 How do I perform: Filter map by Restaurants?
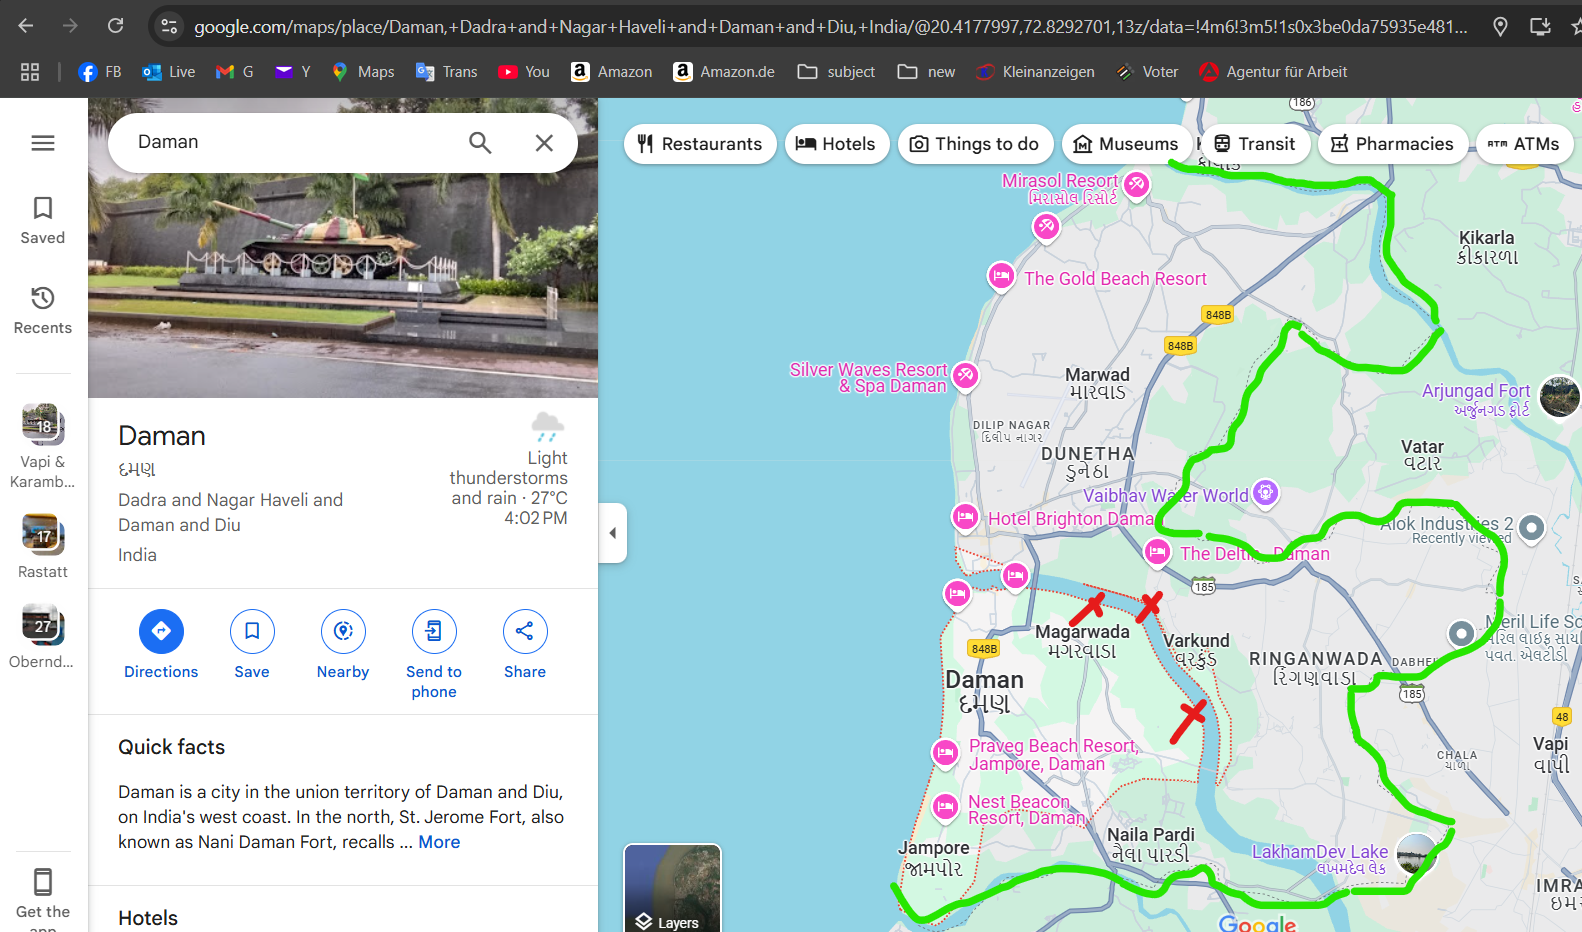(700, 144)
